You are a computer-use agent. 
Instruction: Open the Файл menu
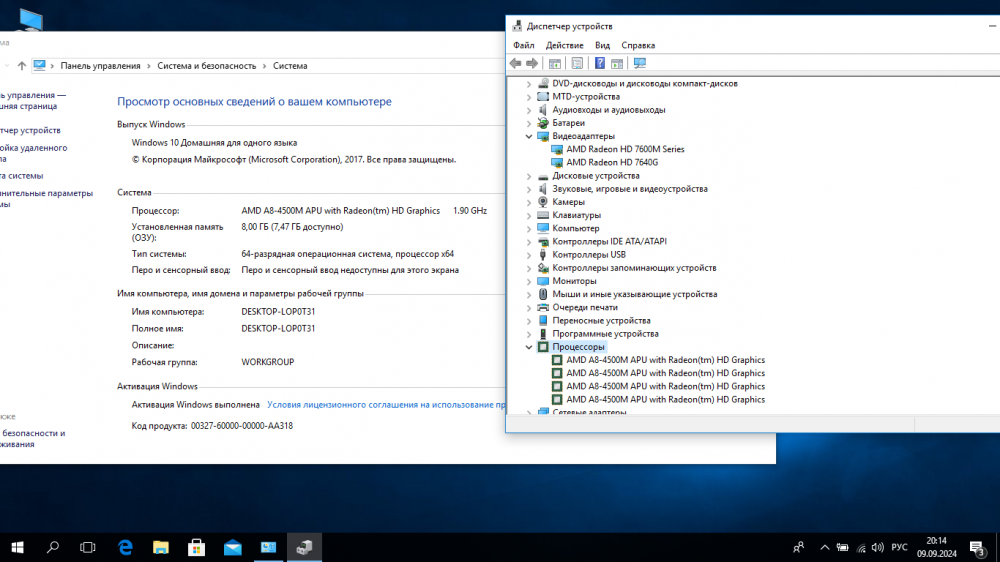point(524,45)
